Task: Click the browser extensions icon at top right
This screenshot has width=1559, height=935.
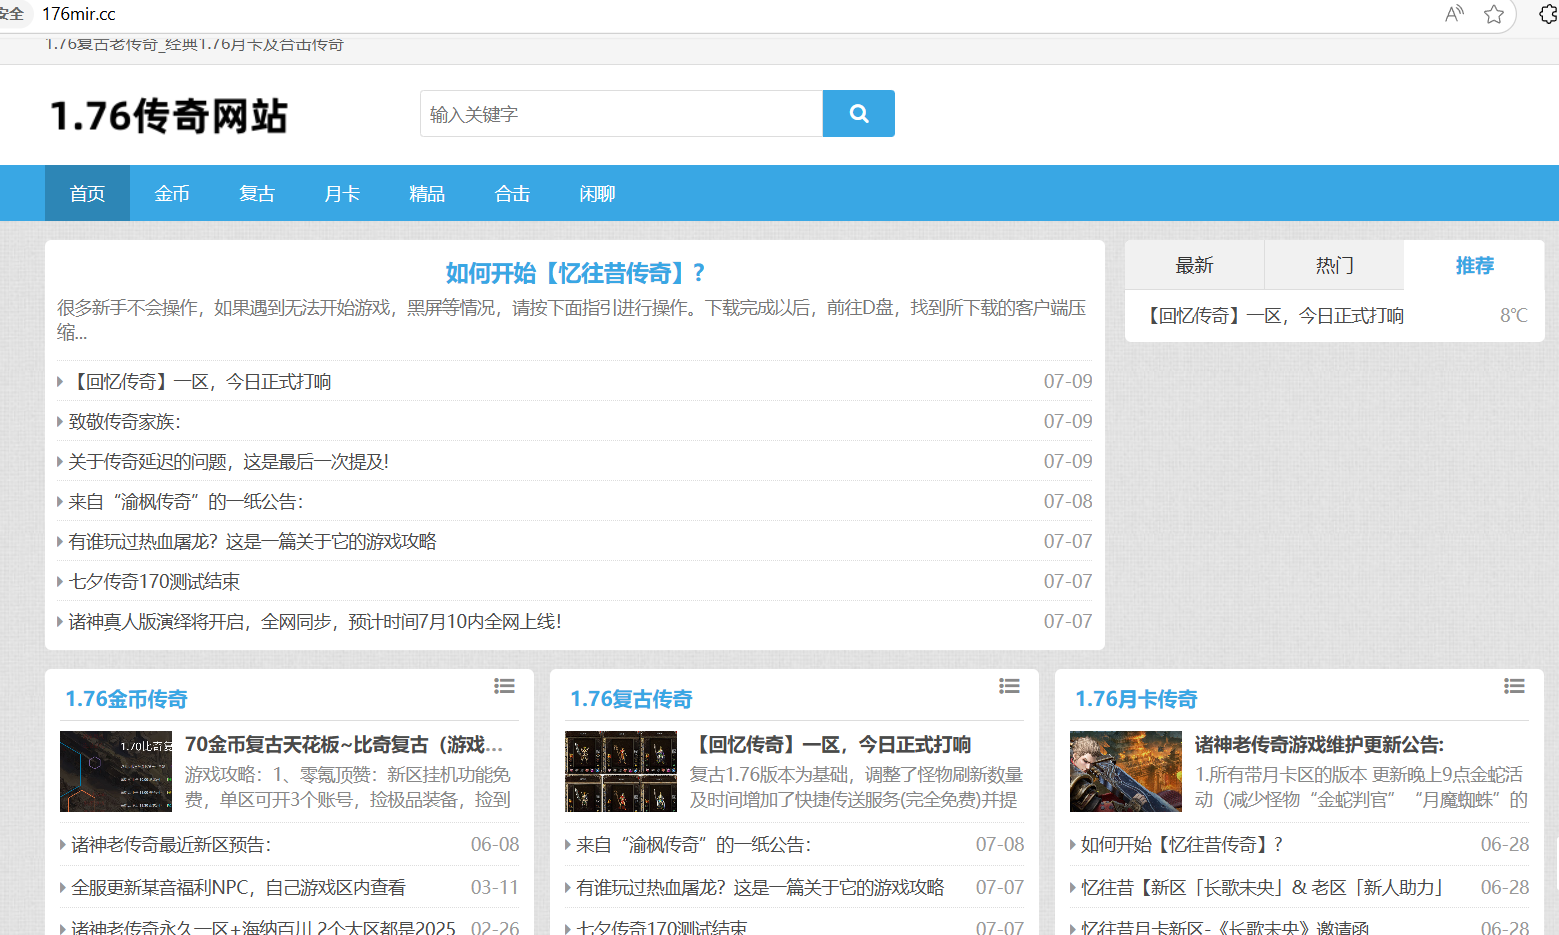Action: coord(1548,14)
